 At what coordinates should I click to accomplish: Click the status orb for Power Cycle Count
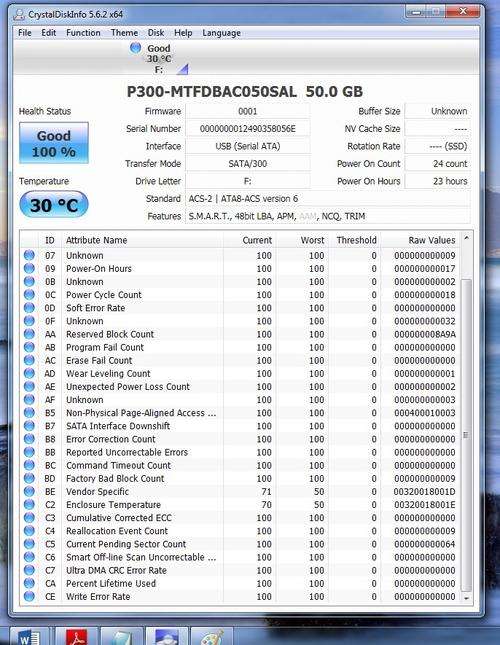point(29,295)
